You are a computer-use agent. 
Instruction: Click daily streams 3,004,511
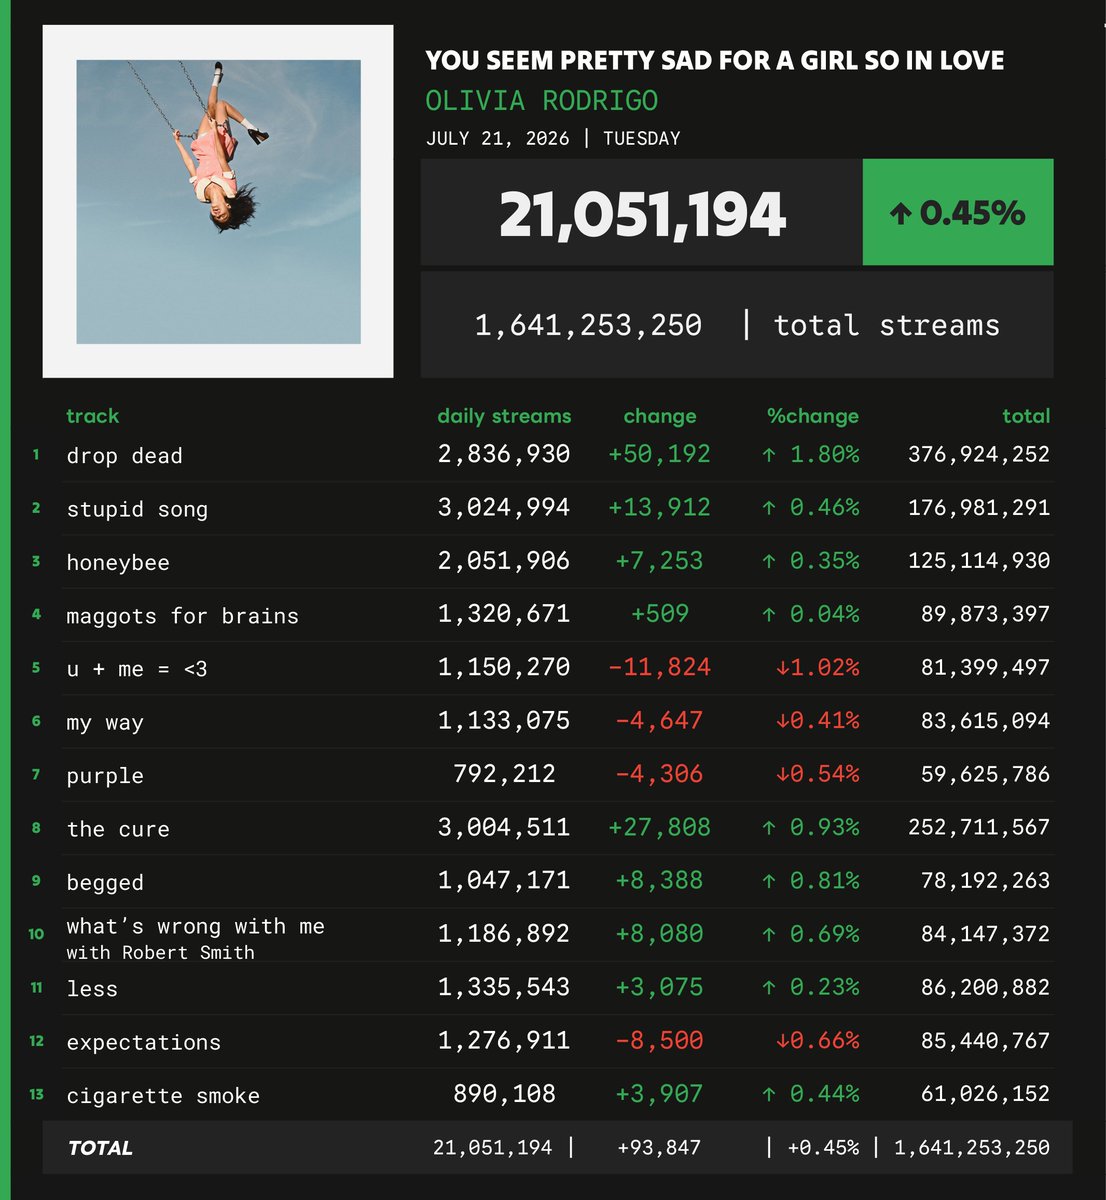click(x=504, y=827)
